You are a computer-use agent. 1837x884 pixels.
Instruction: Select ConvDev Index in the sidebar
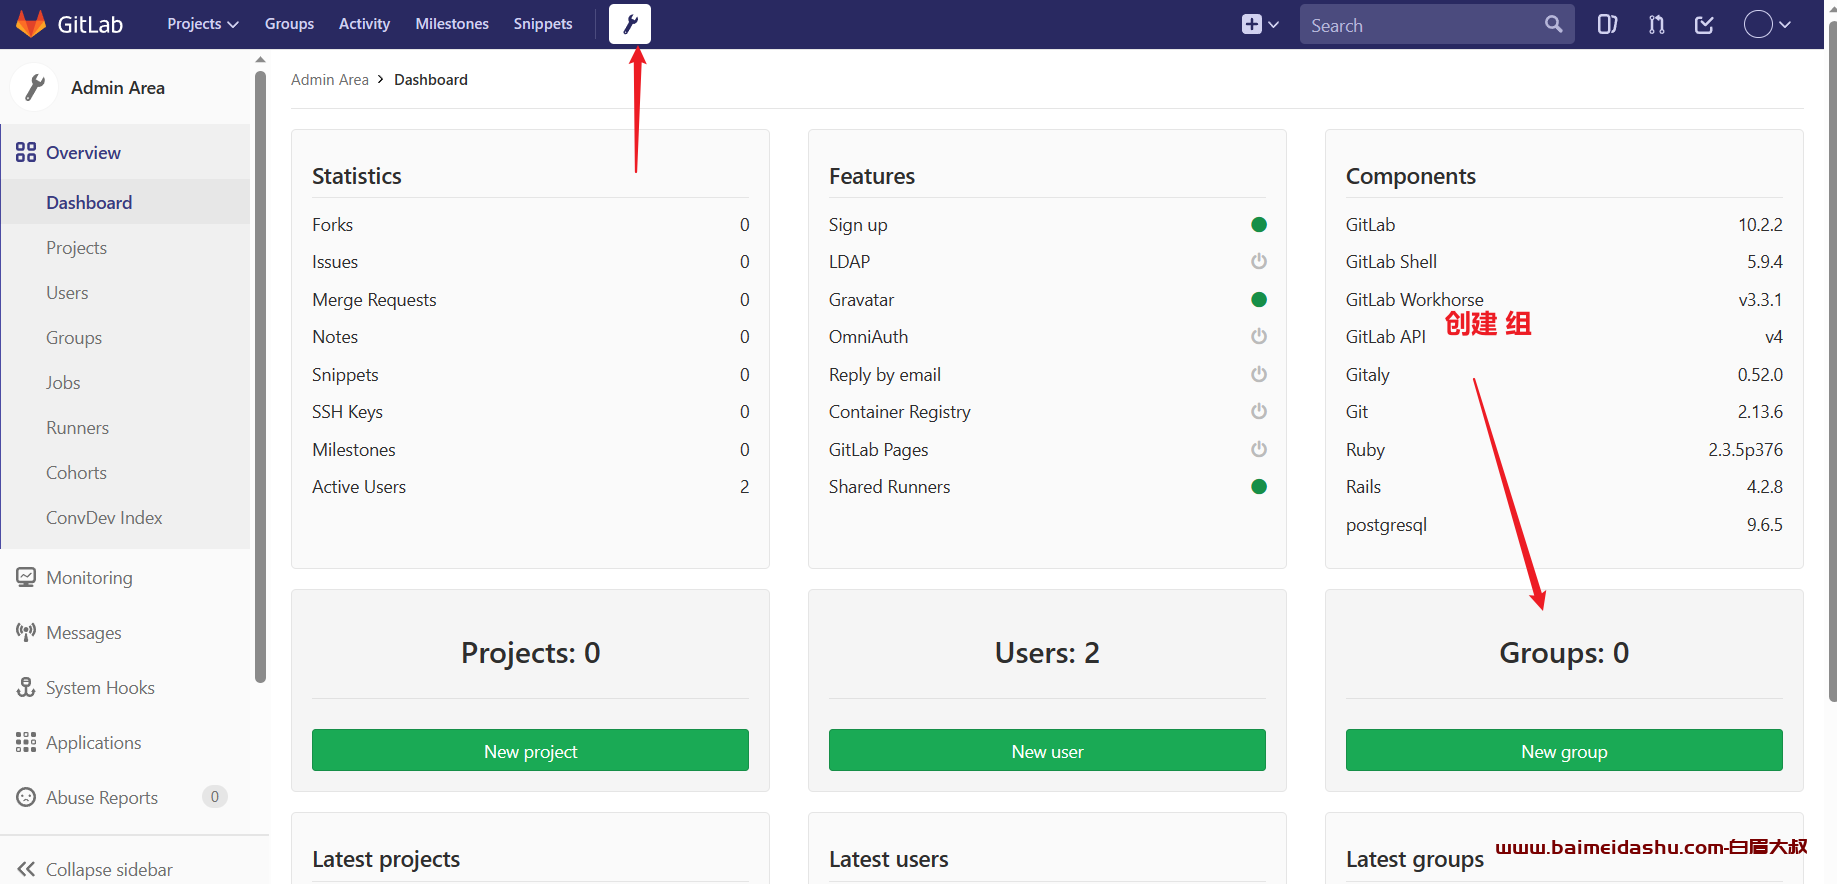point(125,517)
